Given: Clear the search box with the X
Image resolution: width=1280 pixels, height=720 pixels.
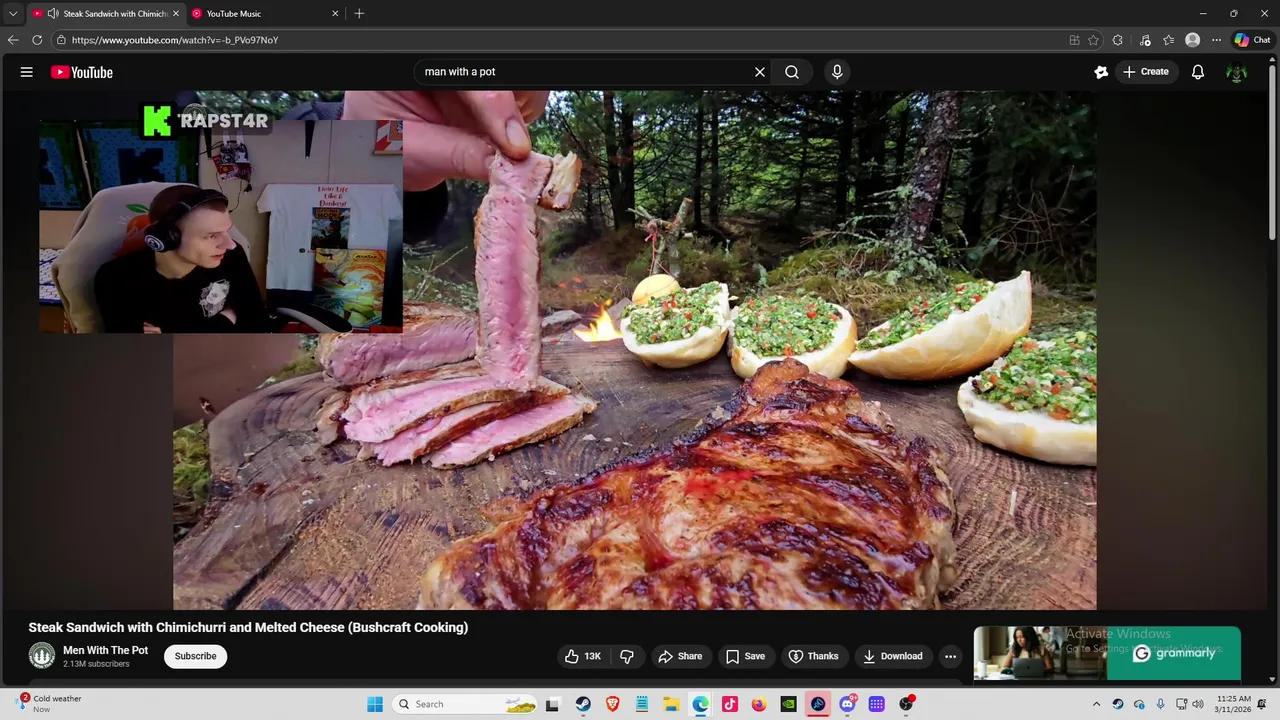Looking at the screenshot, I should (x=759, y=72).
